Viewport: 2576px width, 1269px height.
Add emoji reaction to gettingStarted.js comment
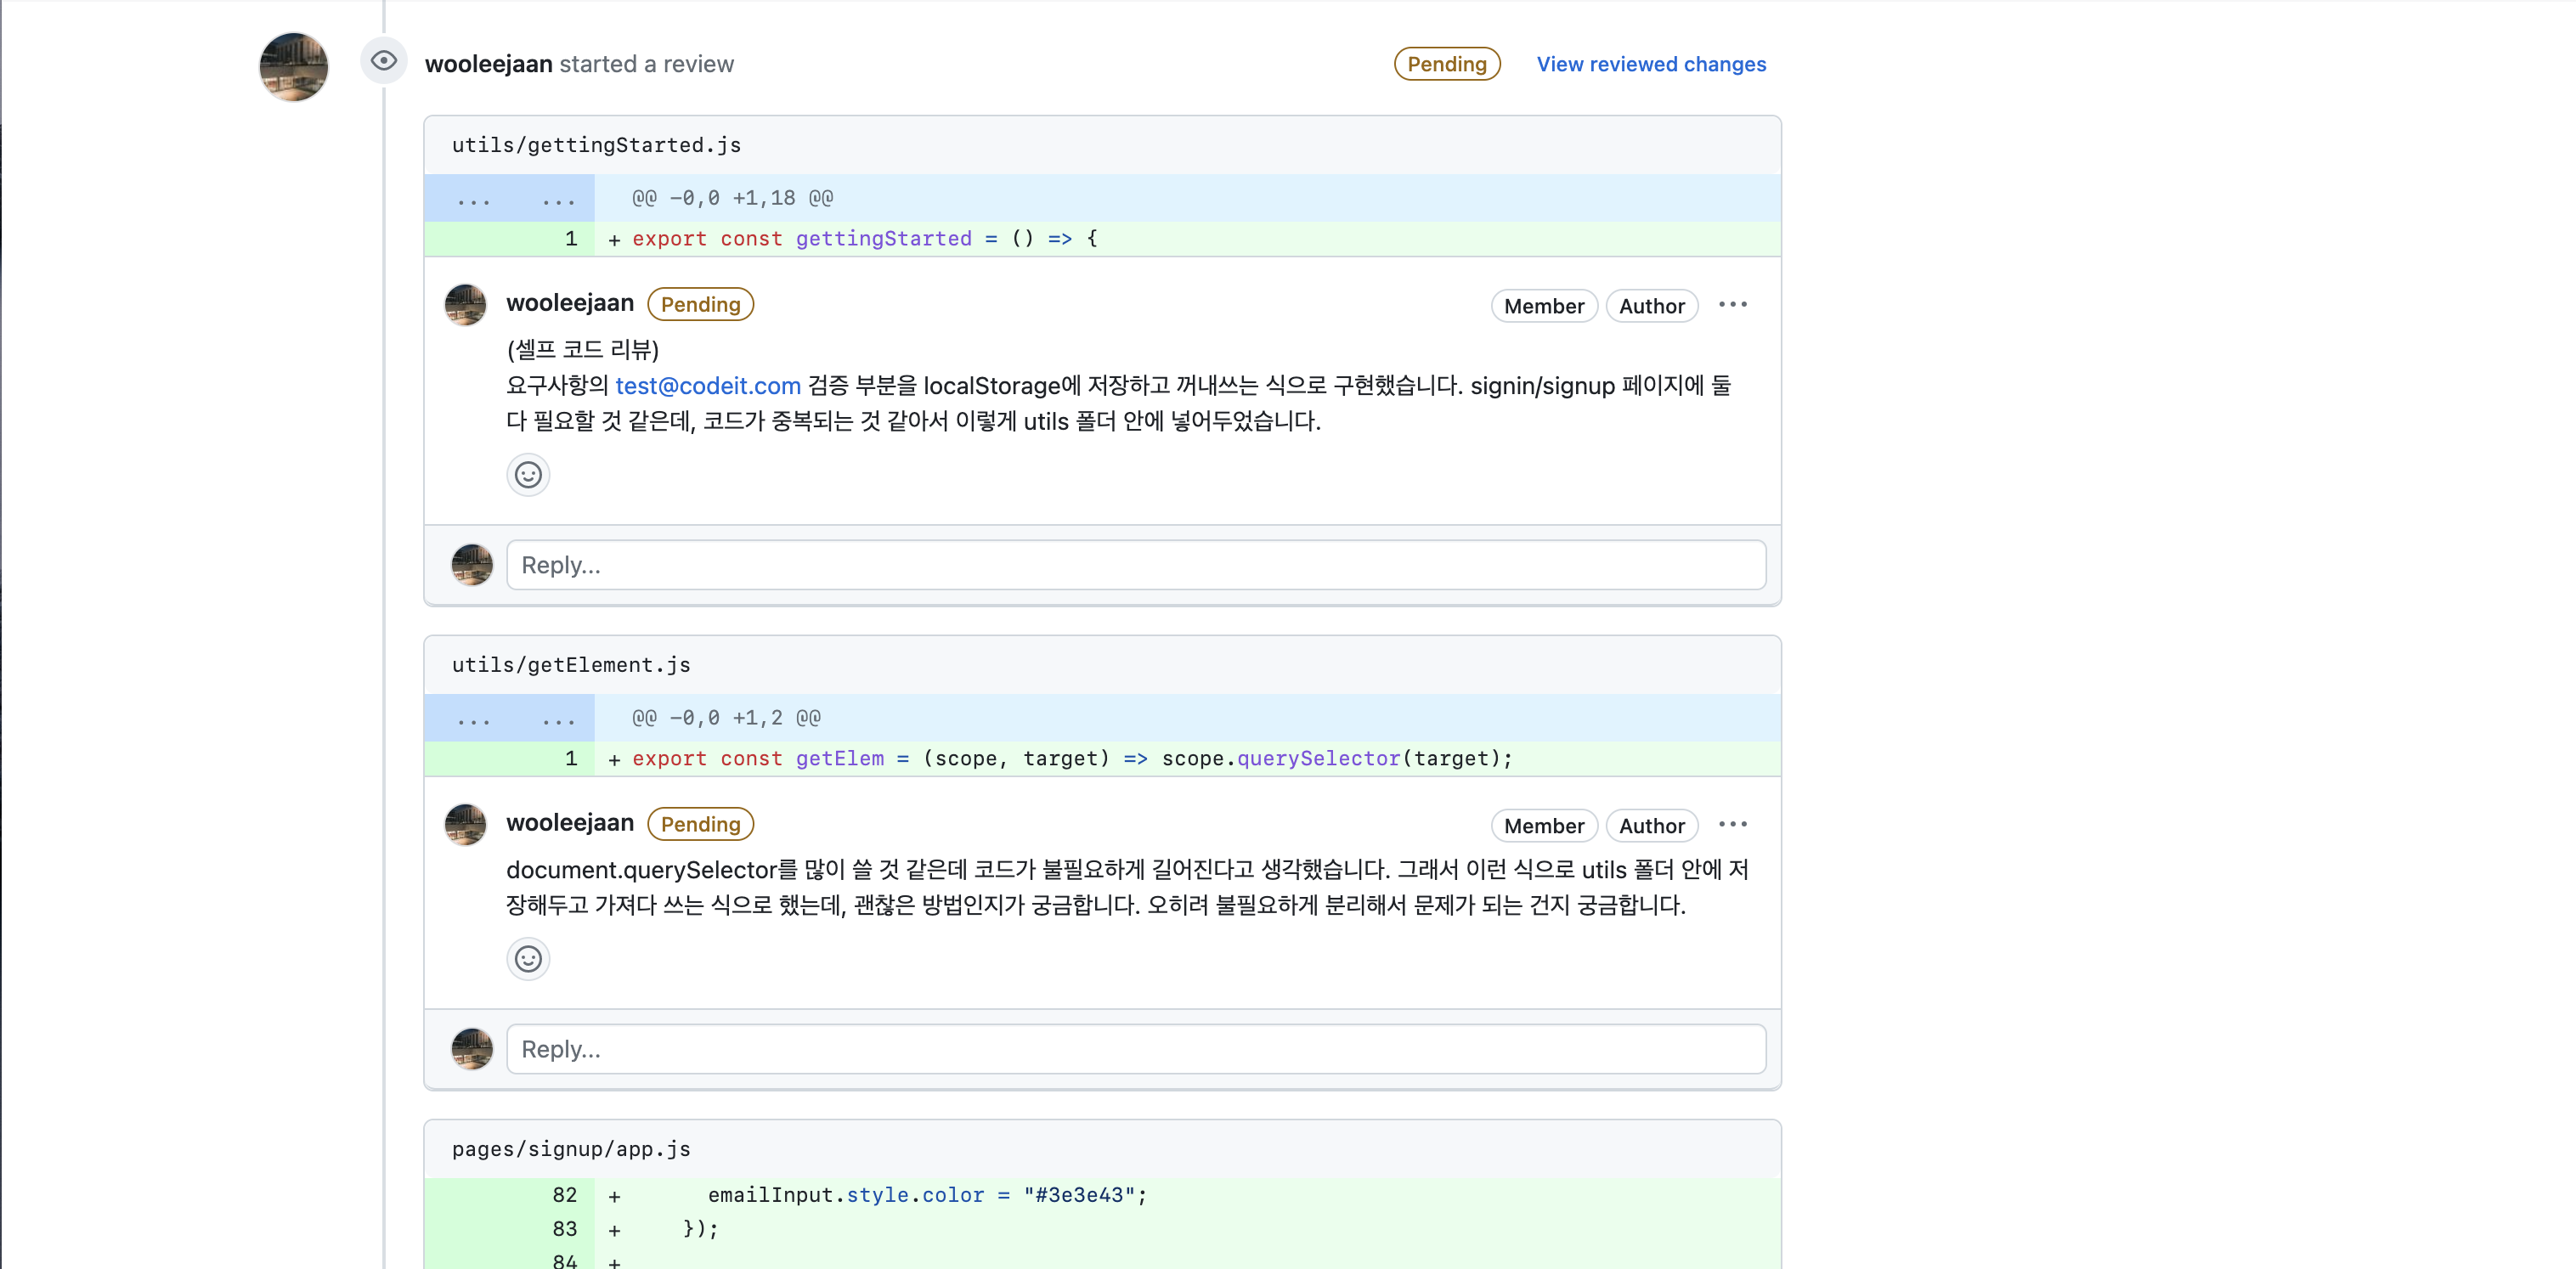528,475
